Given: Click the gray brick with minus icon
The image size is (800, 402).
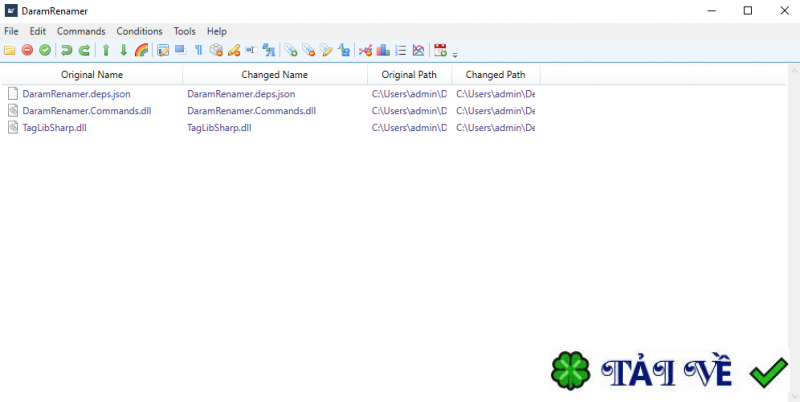Looking at the screenshot, I should tap(216, 50).
